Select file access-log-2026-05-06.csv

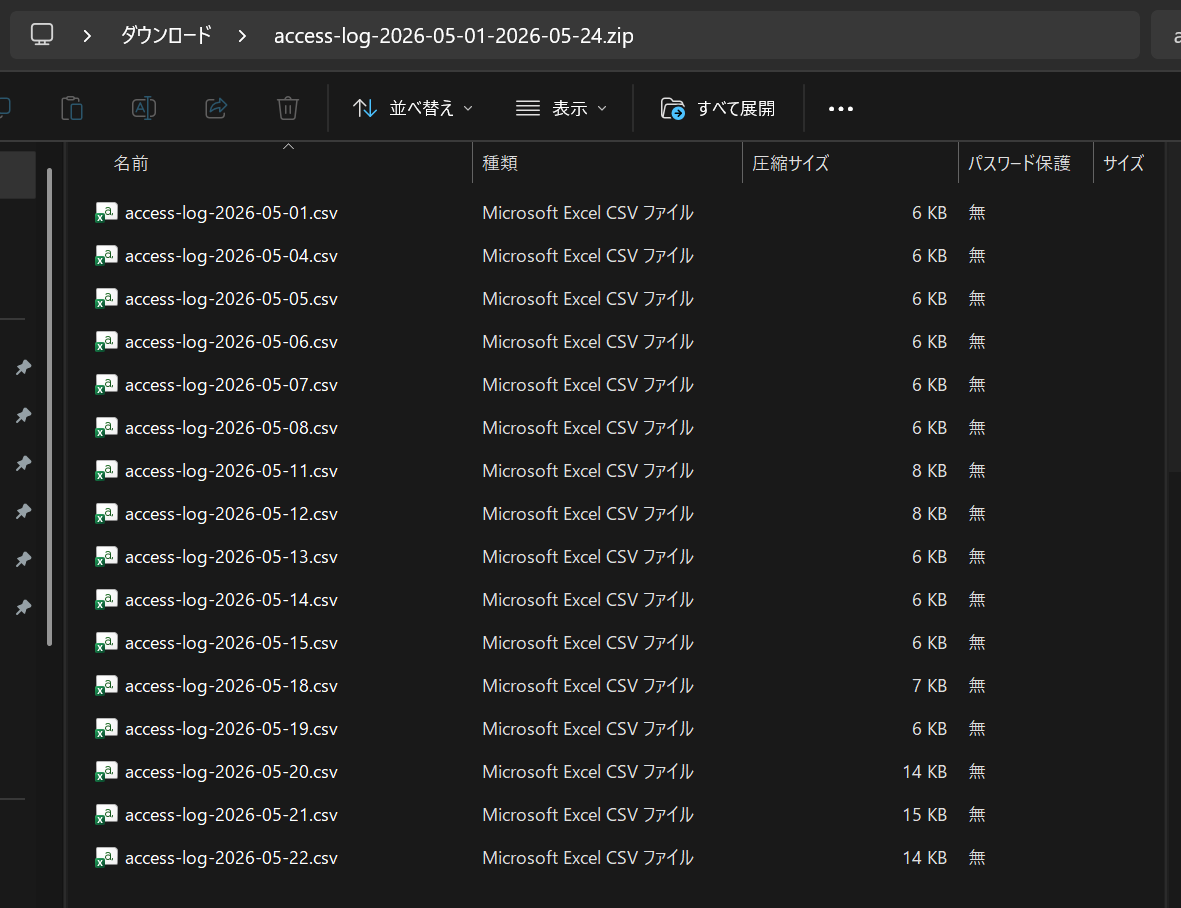tap(231, 342)
